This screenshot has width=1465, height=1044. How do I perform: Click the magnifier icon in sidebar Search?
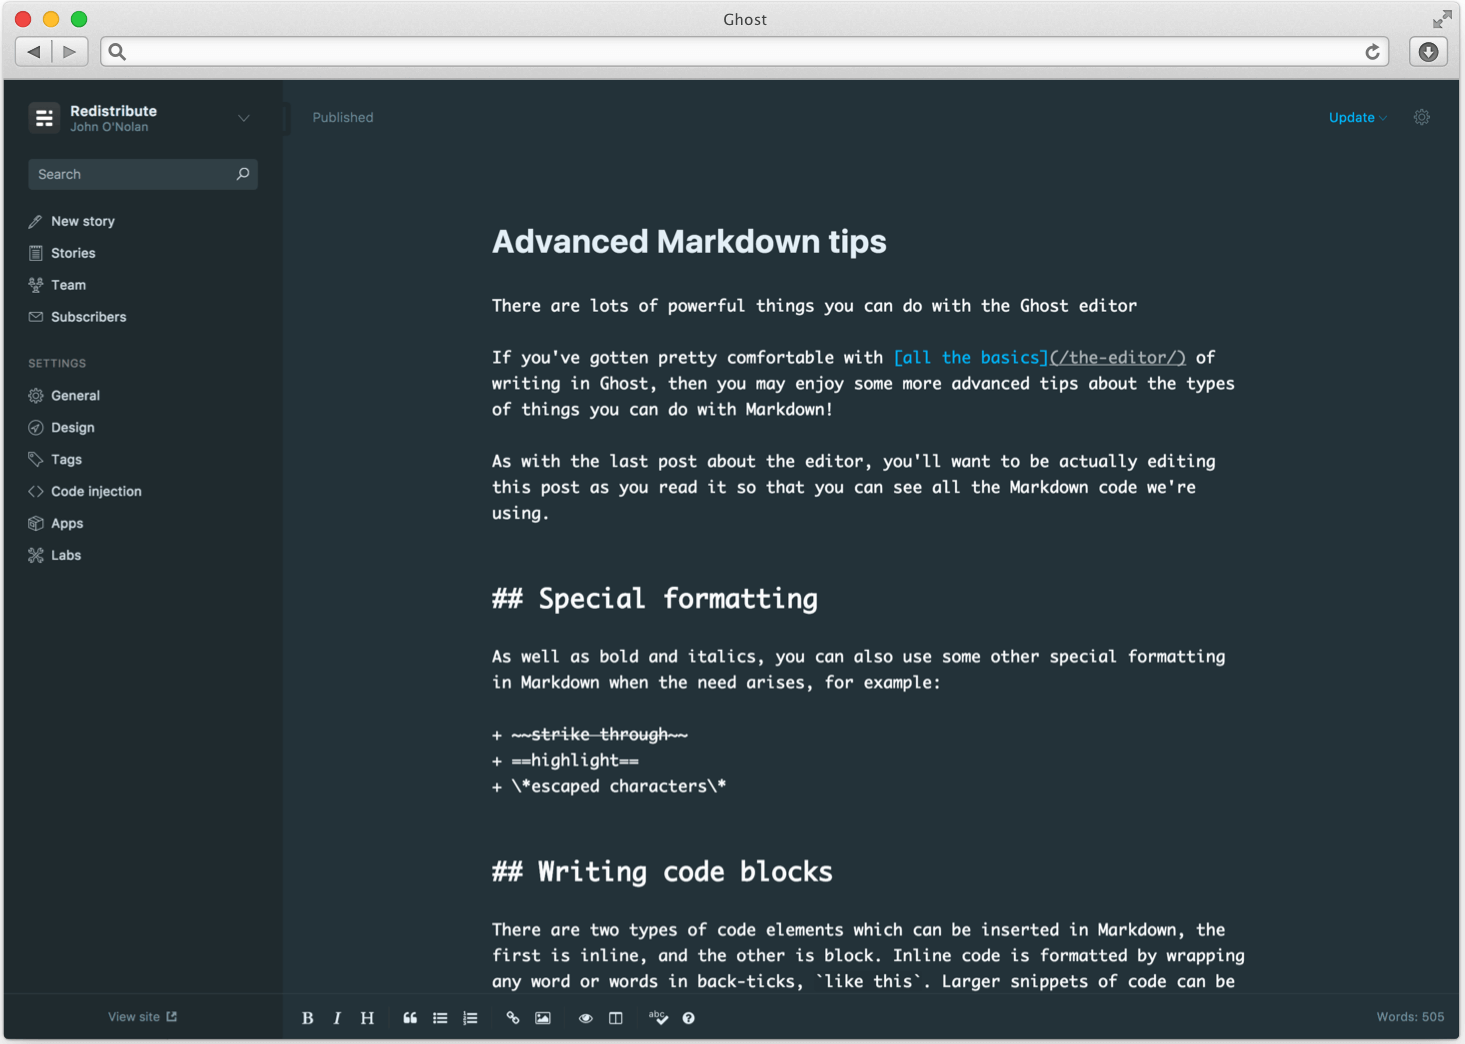pos(243,174)
